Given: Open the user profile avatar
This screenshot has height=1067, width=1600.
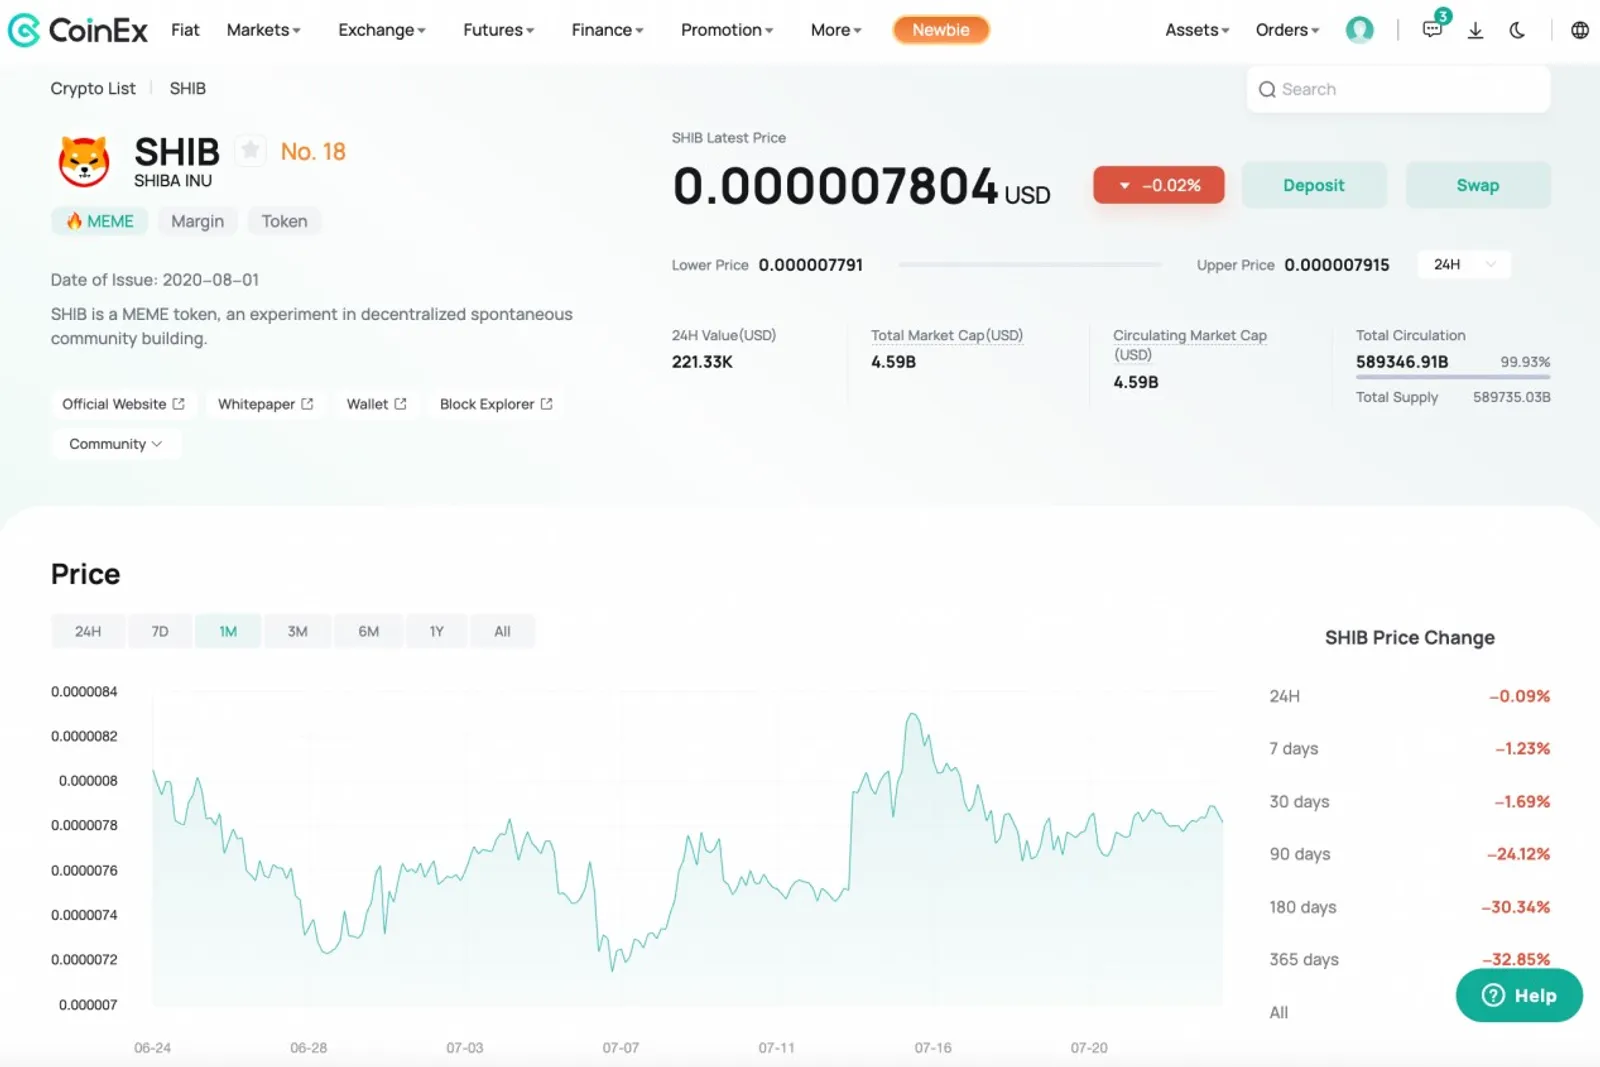Looking at the screenshot, I should click(1359, 30).
